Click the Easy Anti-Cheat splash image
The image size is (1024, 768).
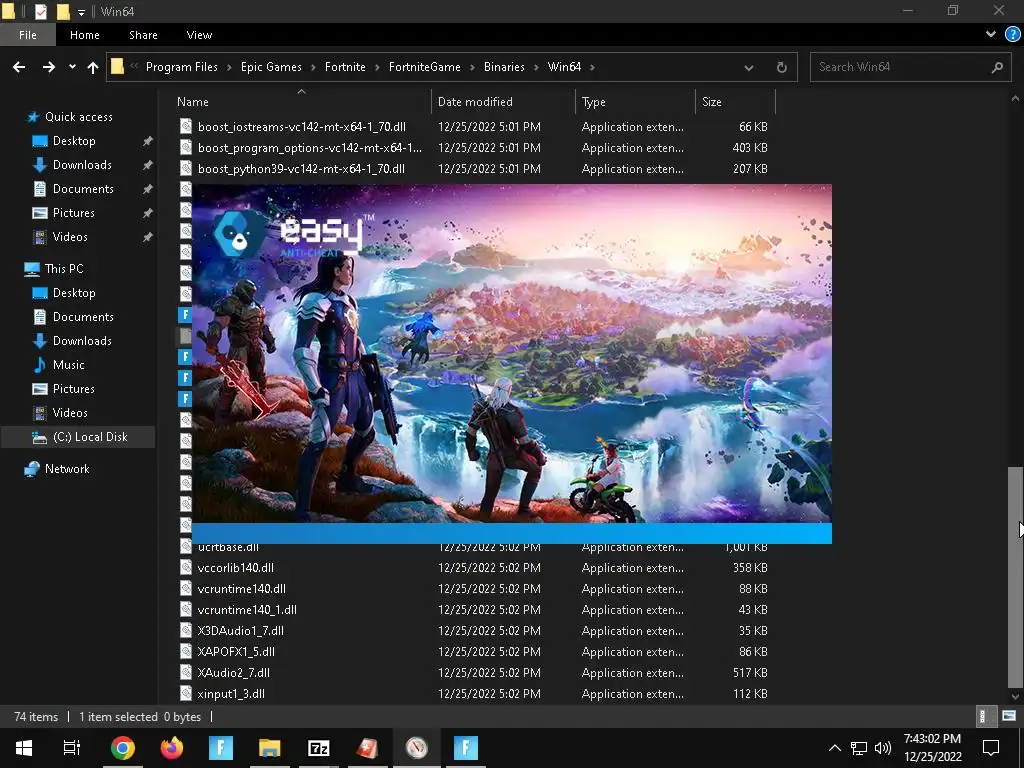point(511,353)
